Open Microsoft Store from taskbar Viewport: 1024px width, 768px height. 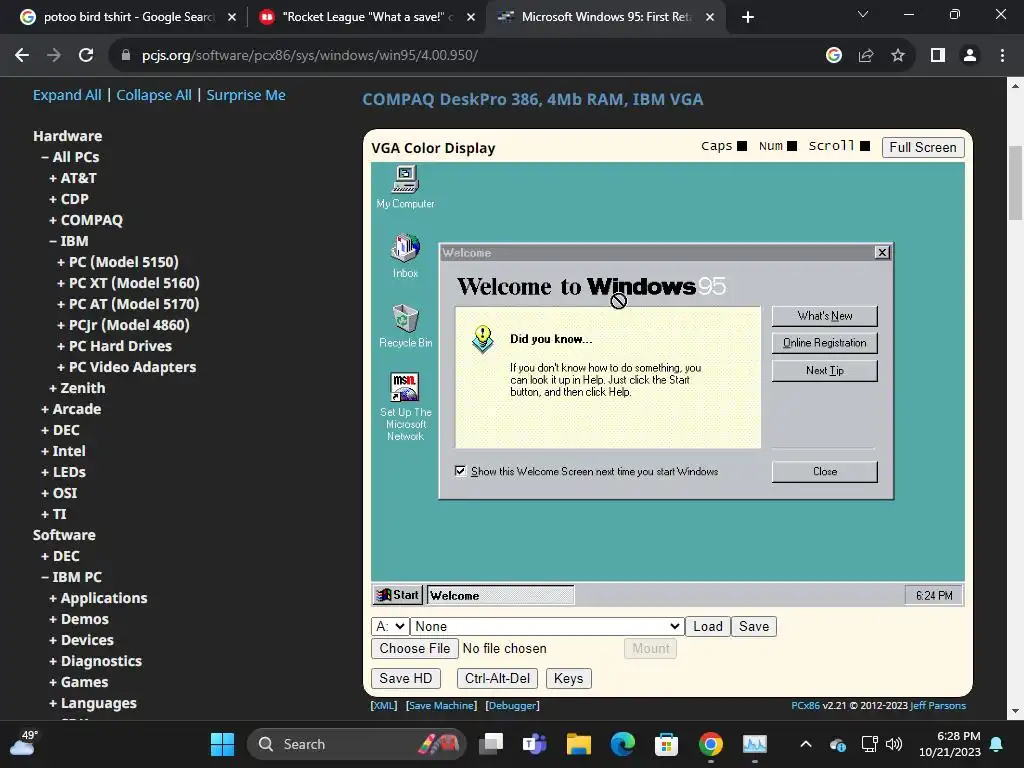666,744
